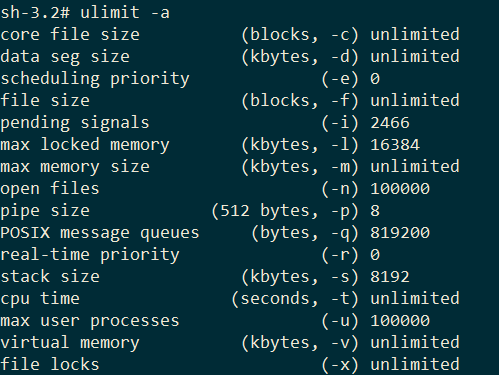Click the stack size value 8192
Screen dimensions: 499x375
click(390, 277)
